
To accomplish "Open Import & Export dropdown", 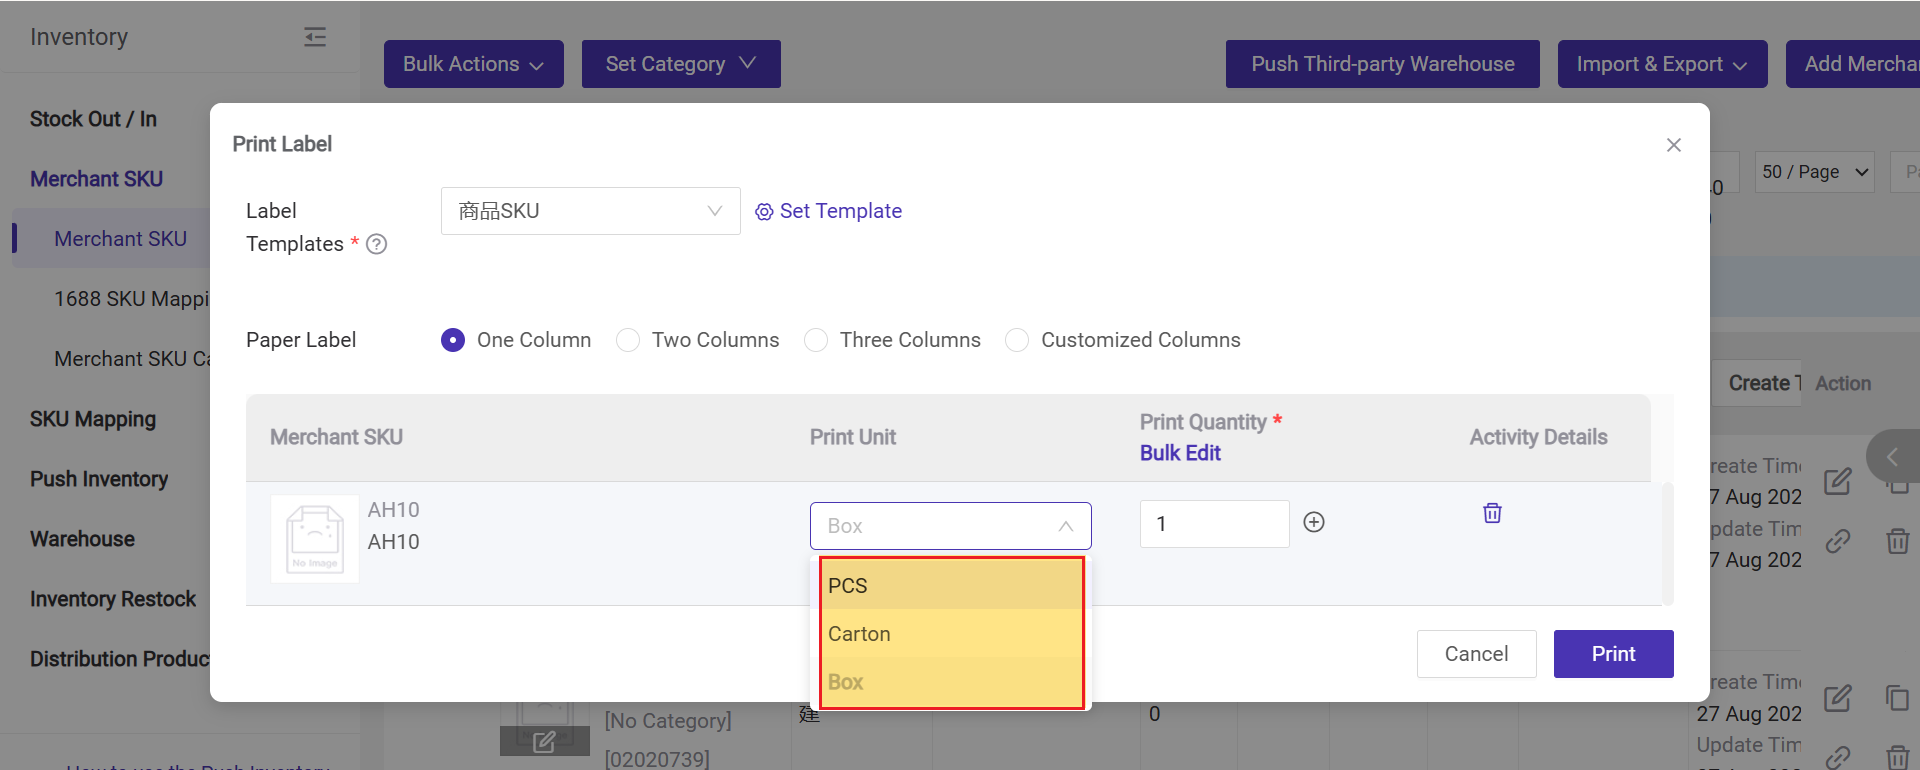I will pyautogui.click(x=1662, y=64).
